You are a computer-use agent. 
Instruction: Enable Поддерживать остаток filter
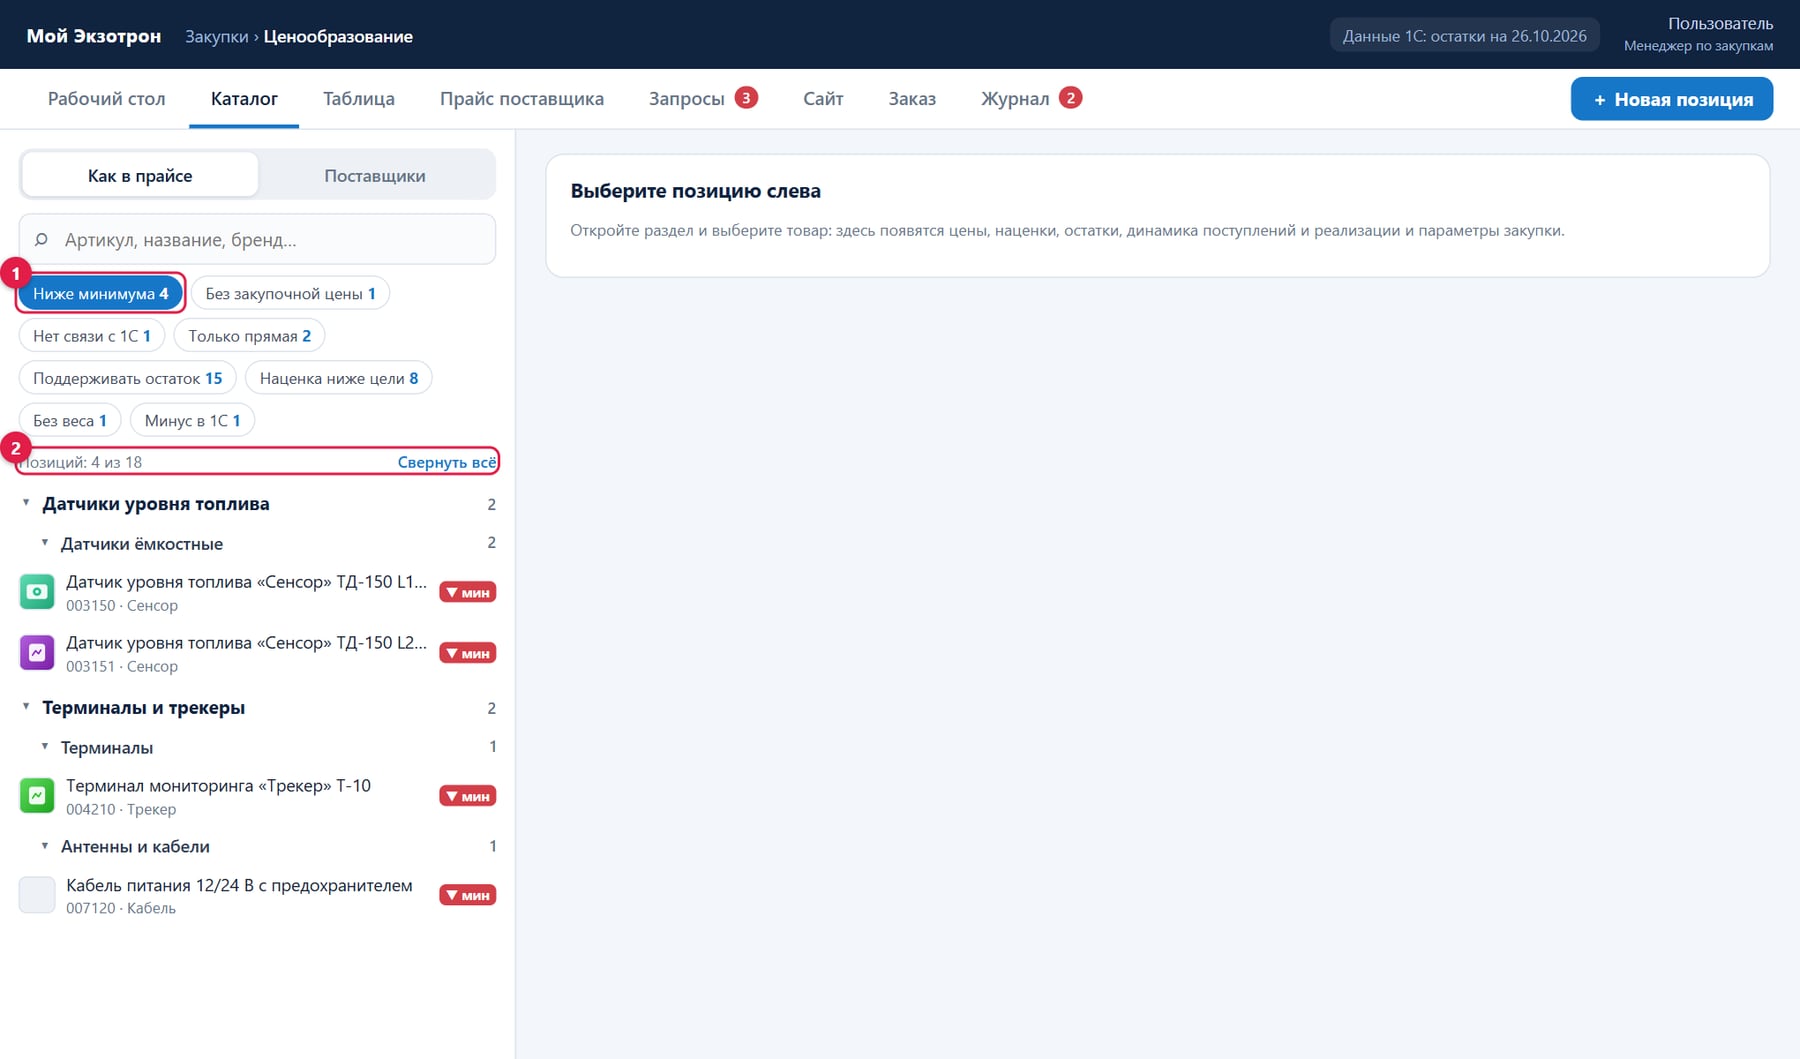128,378
